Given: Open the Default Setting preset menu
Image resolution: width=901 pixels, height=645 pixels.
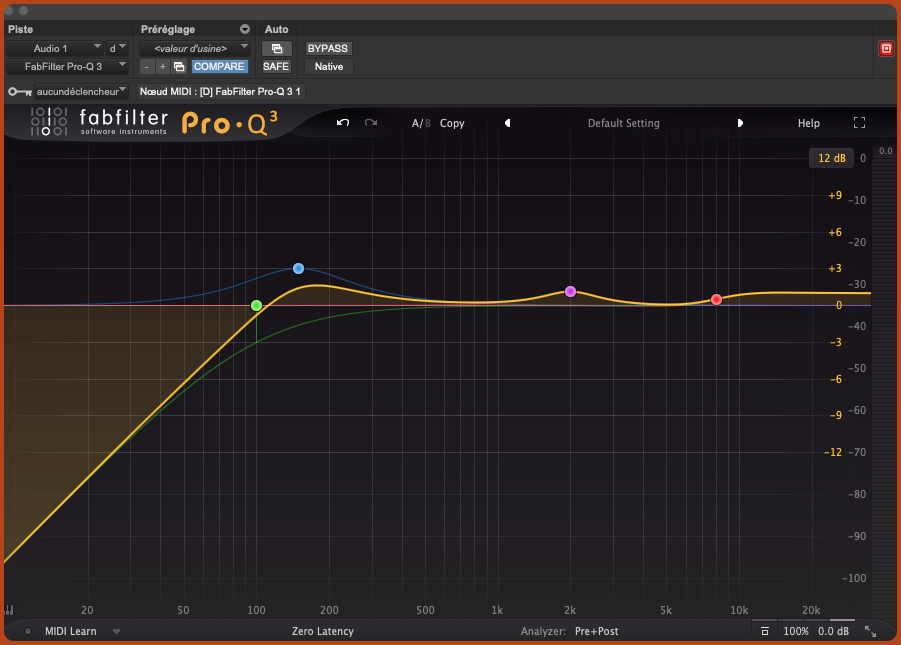Looking at the screenshot, I should point(623,123).
